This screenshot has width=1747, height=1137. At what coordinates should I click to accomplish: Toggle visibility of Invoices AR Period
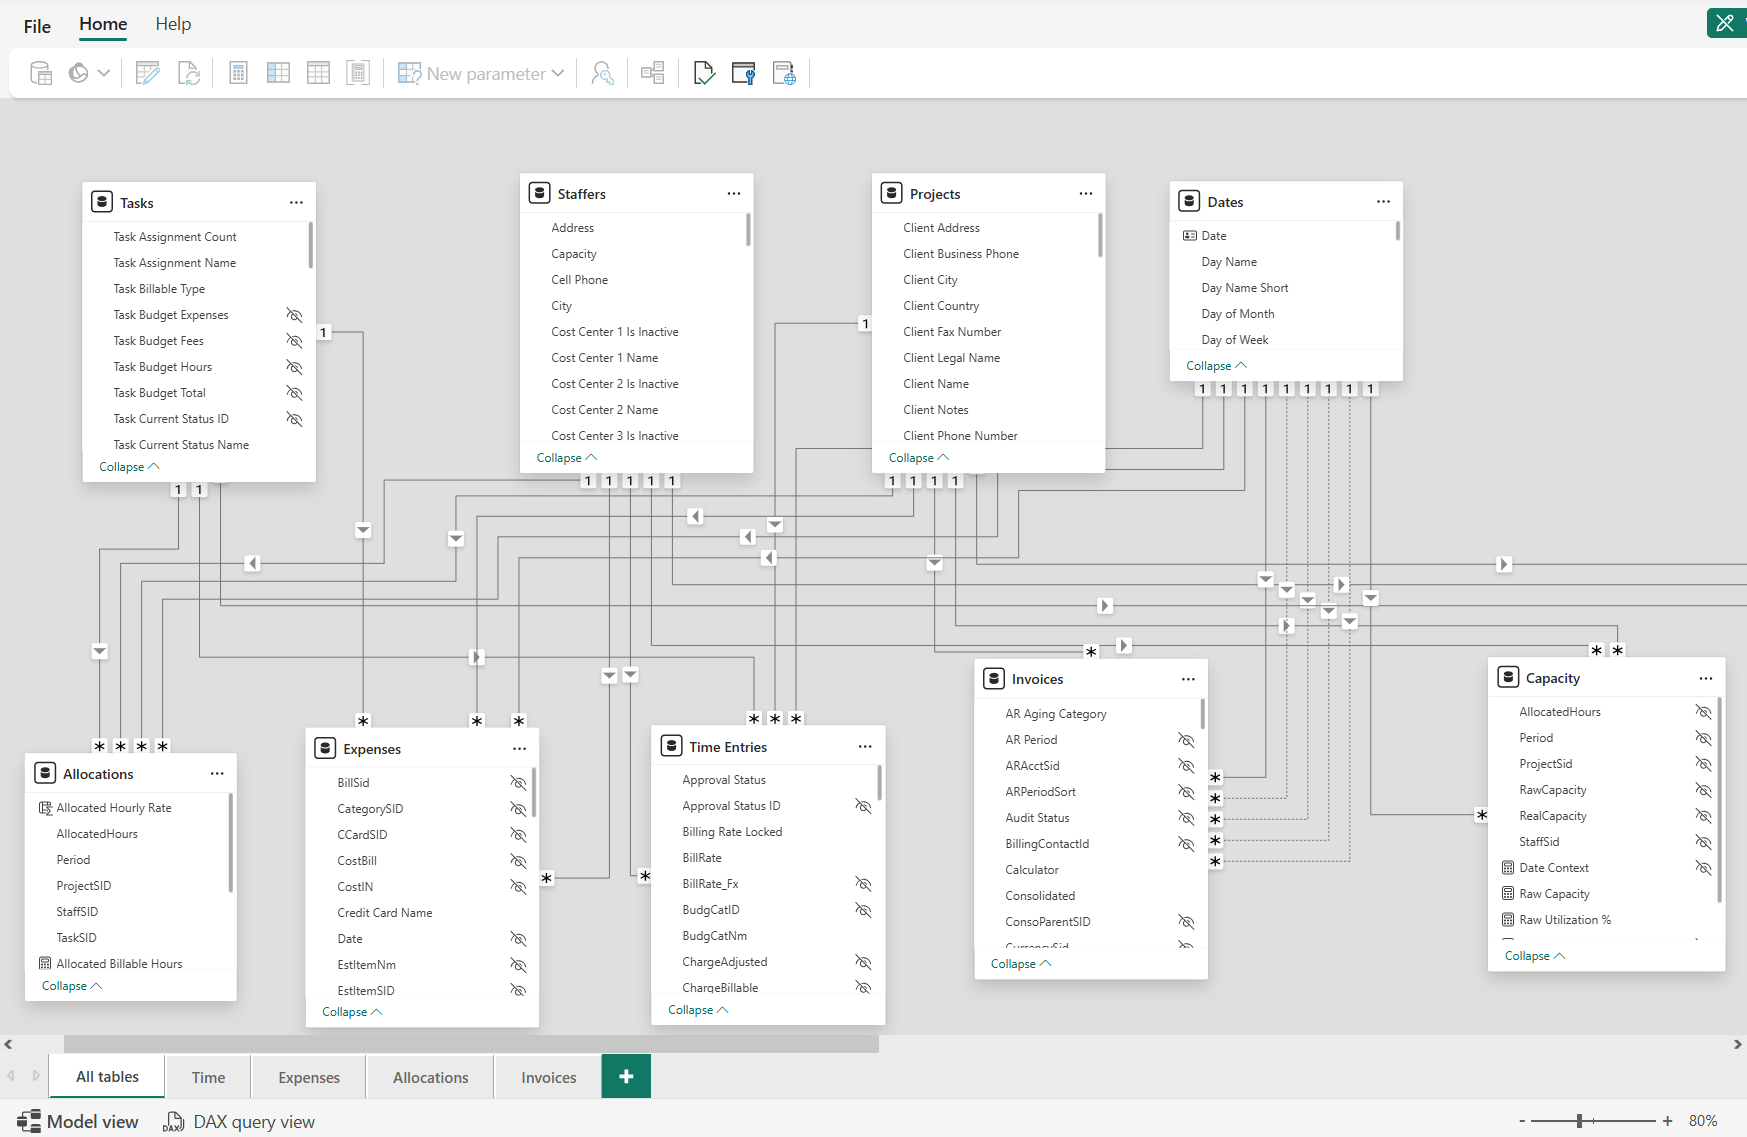click(x=1186, y=740)
